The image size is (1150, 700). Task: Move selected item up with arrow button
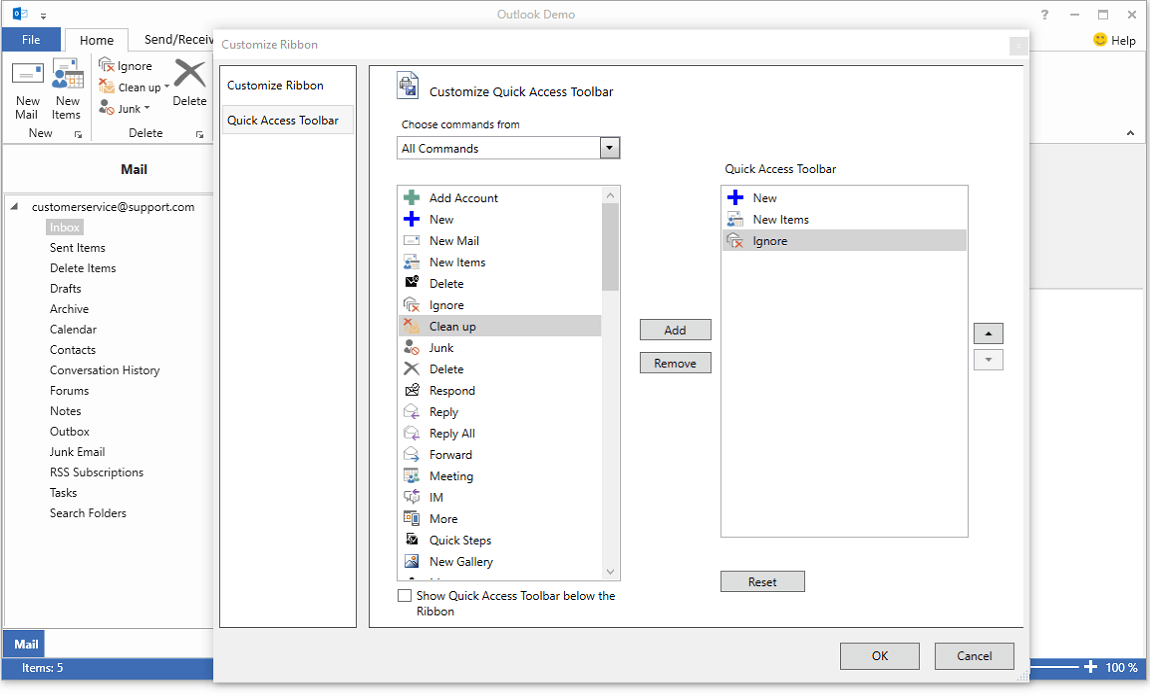pyautogui.click(x=987, y=334)
